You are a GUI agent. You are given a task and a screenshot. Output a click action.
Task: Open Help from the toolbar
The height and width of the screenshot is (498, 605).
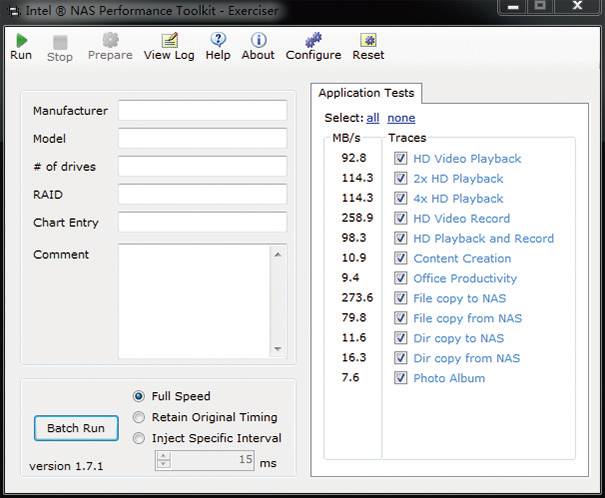218,40
